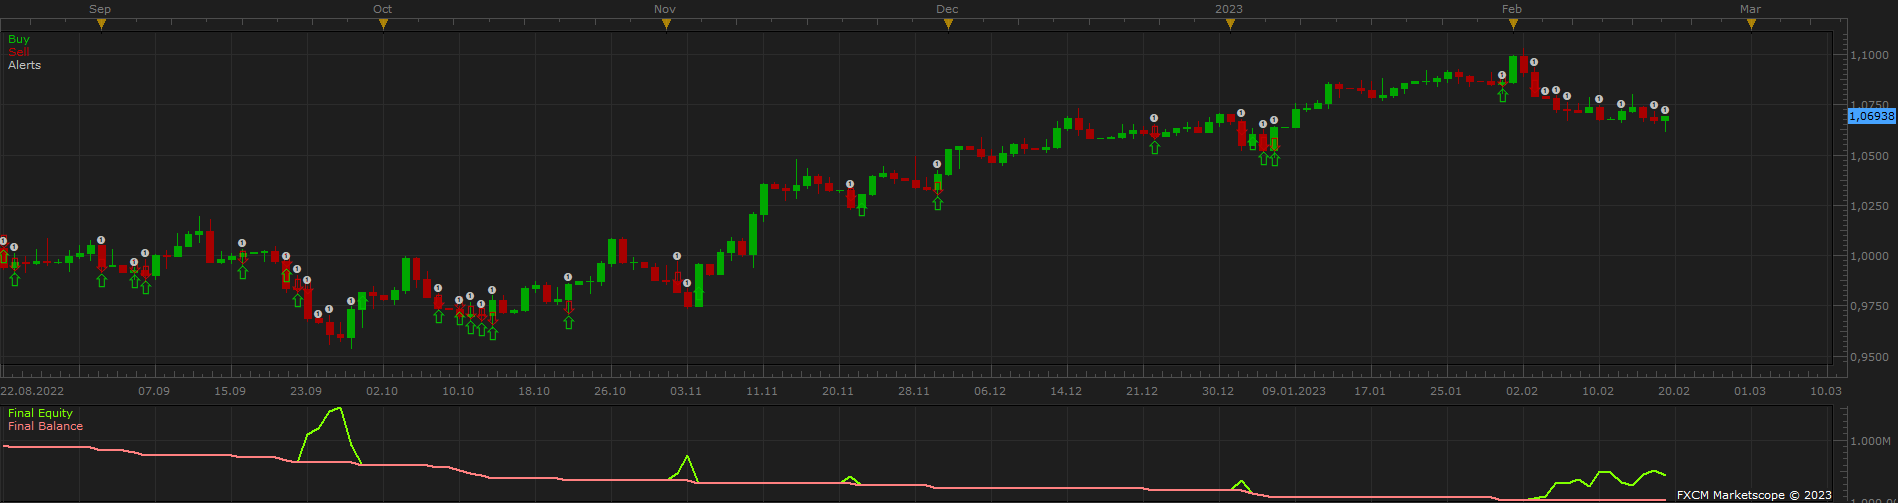
Task: Select the 06.12 date label
Action: point(990,391)
